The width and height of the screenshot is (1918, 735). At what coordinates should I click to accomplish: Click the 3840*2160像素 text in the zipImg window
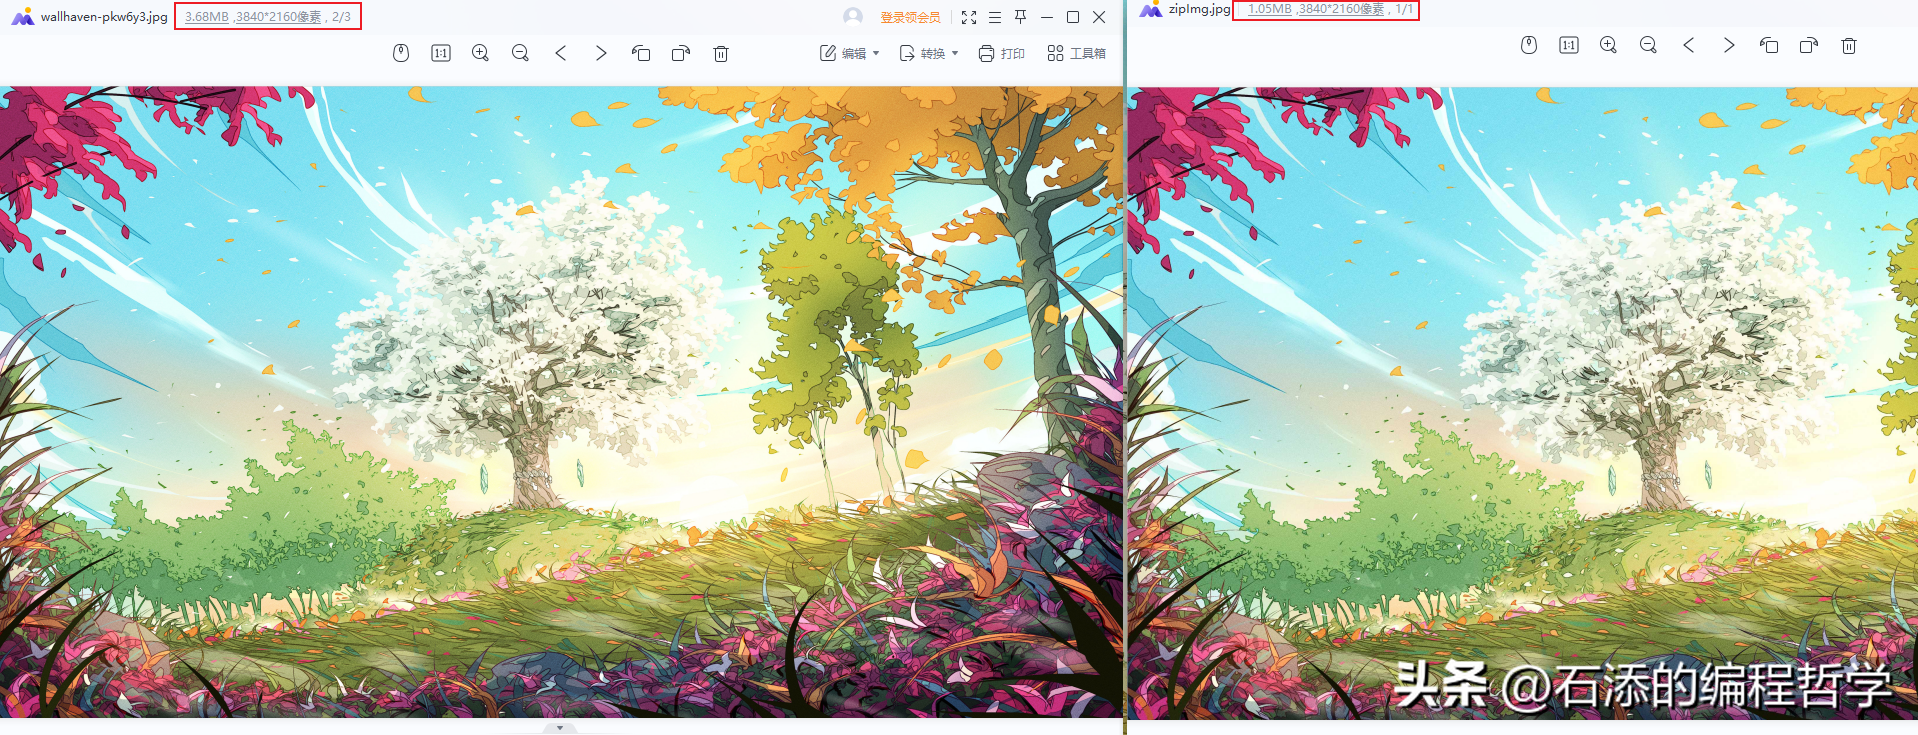(1341, 9)
